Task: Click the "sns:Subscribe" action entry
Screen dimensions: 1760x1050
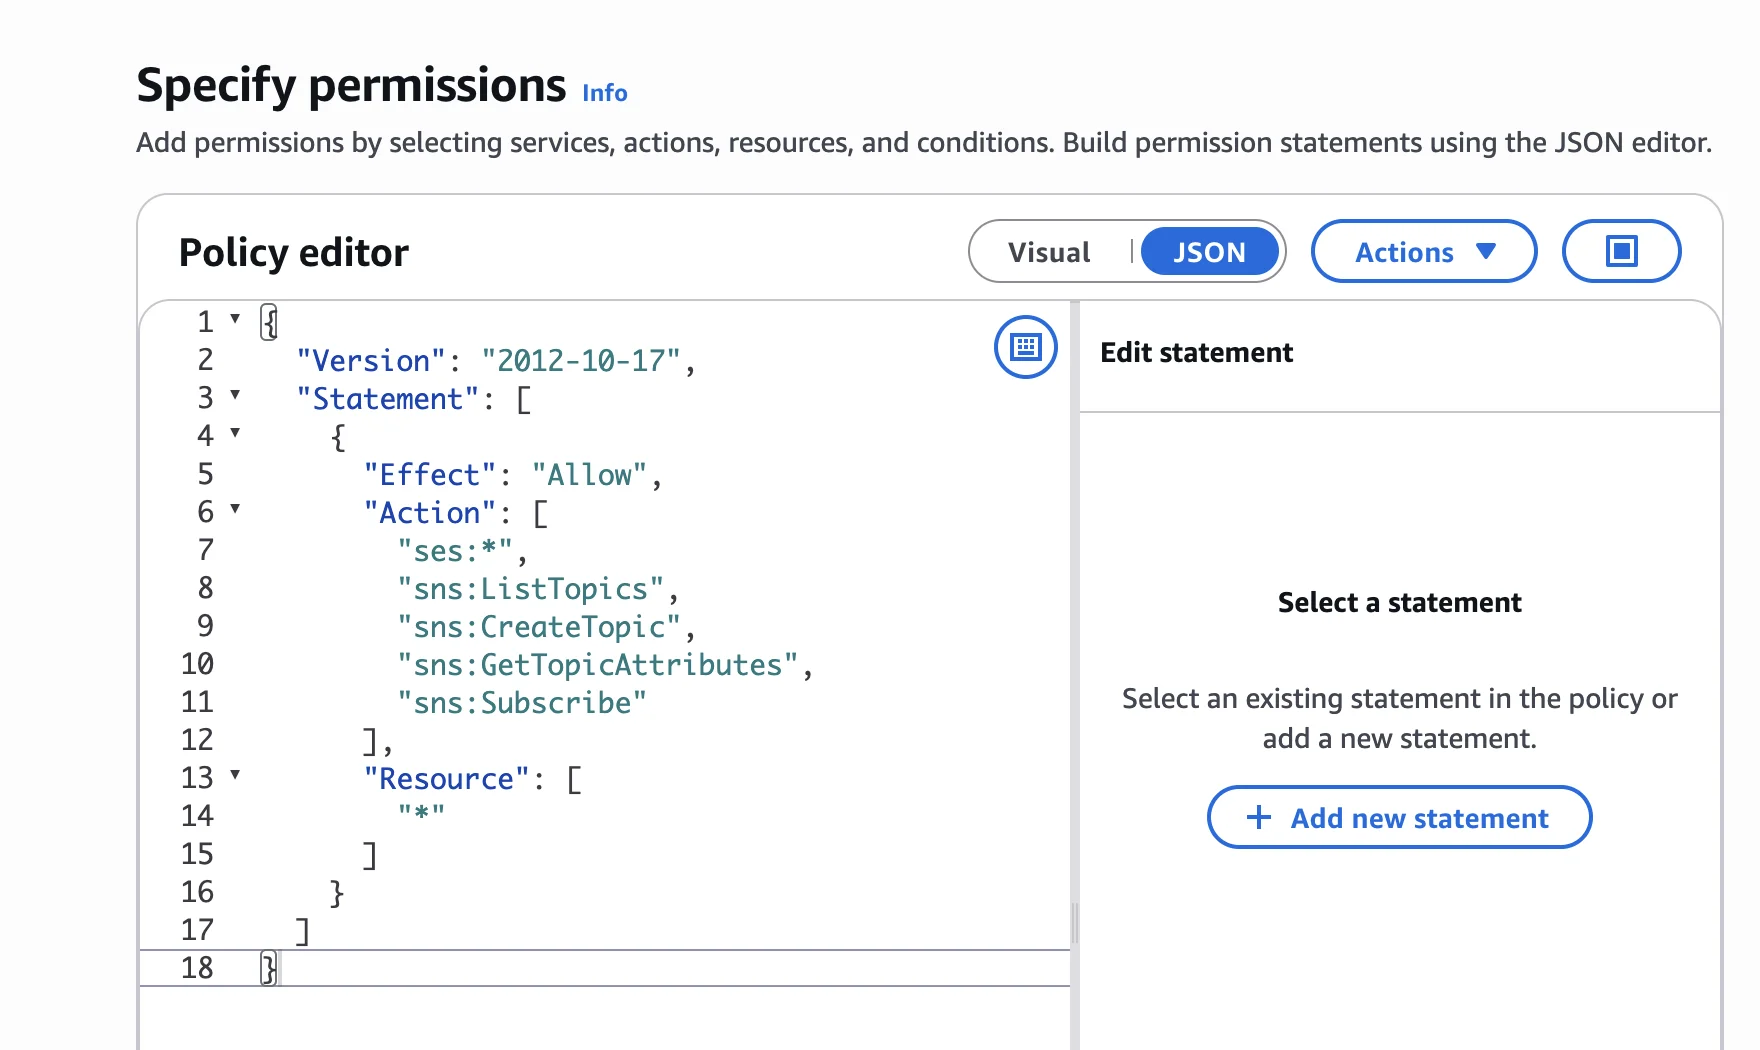Action: click(522, 702)
